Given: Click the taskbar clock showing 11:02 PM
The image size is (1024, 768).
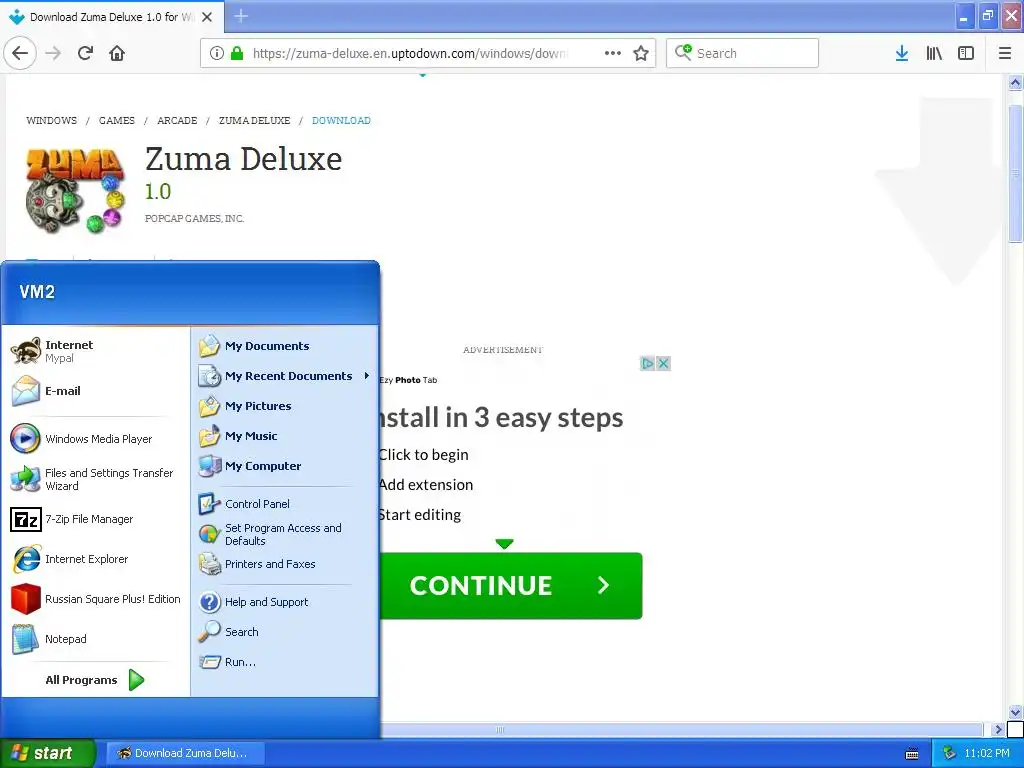Looking at the screenshot, I should [x=987, y=753].
